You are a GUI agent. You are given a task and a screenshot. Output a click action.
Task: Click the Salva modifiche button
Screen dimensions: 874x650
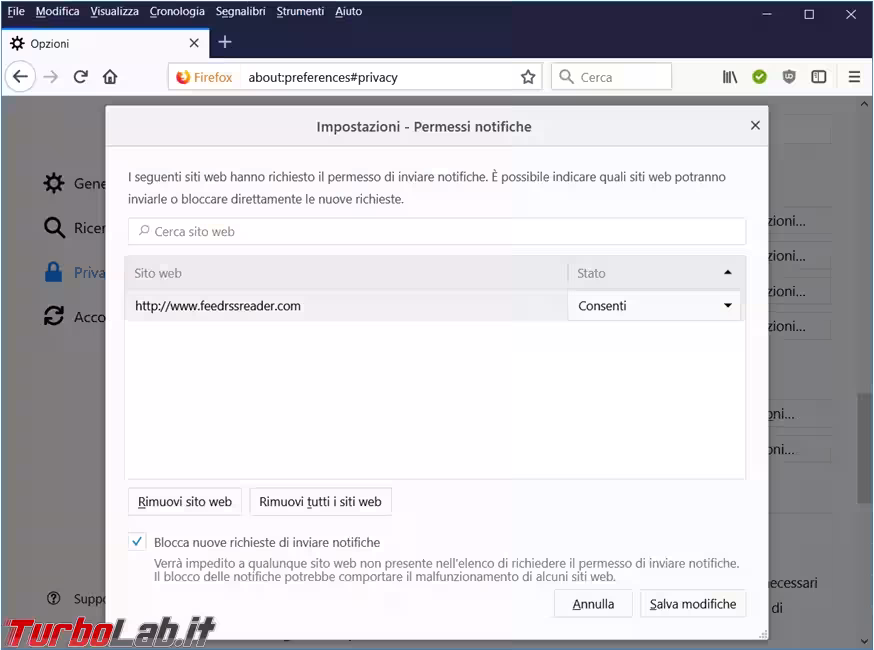[x=692, y=604]
